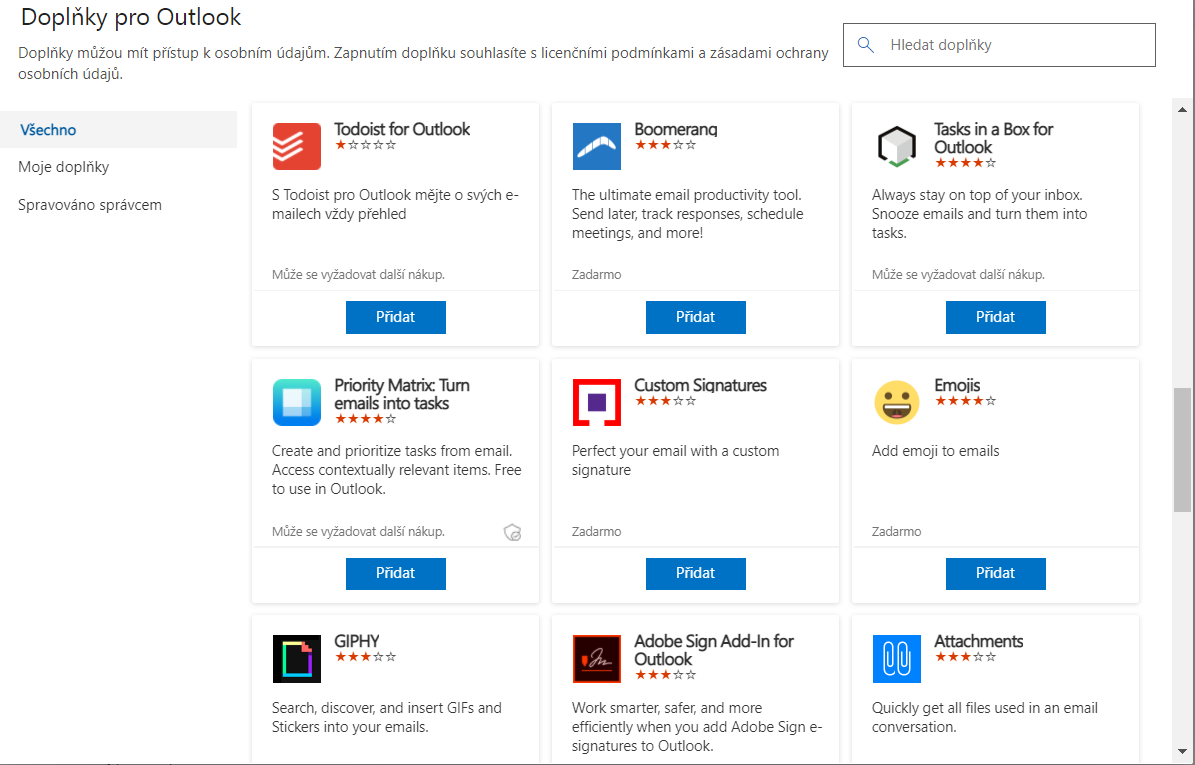Viewport: 1195px width, 765px height.
Task: Add Boomerang with its Přidat button
Action: 695,317
